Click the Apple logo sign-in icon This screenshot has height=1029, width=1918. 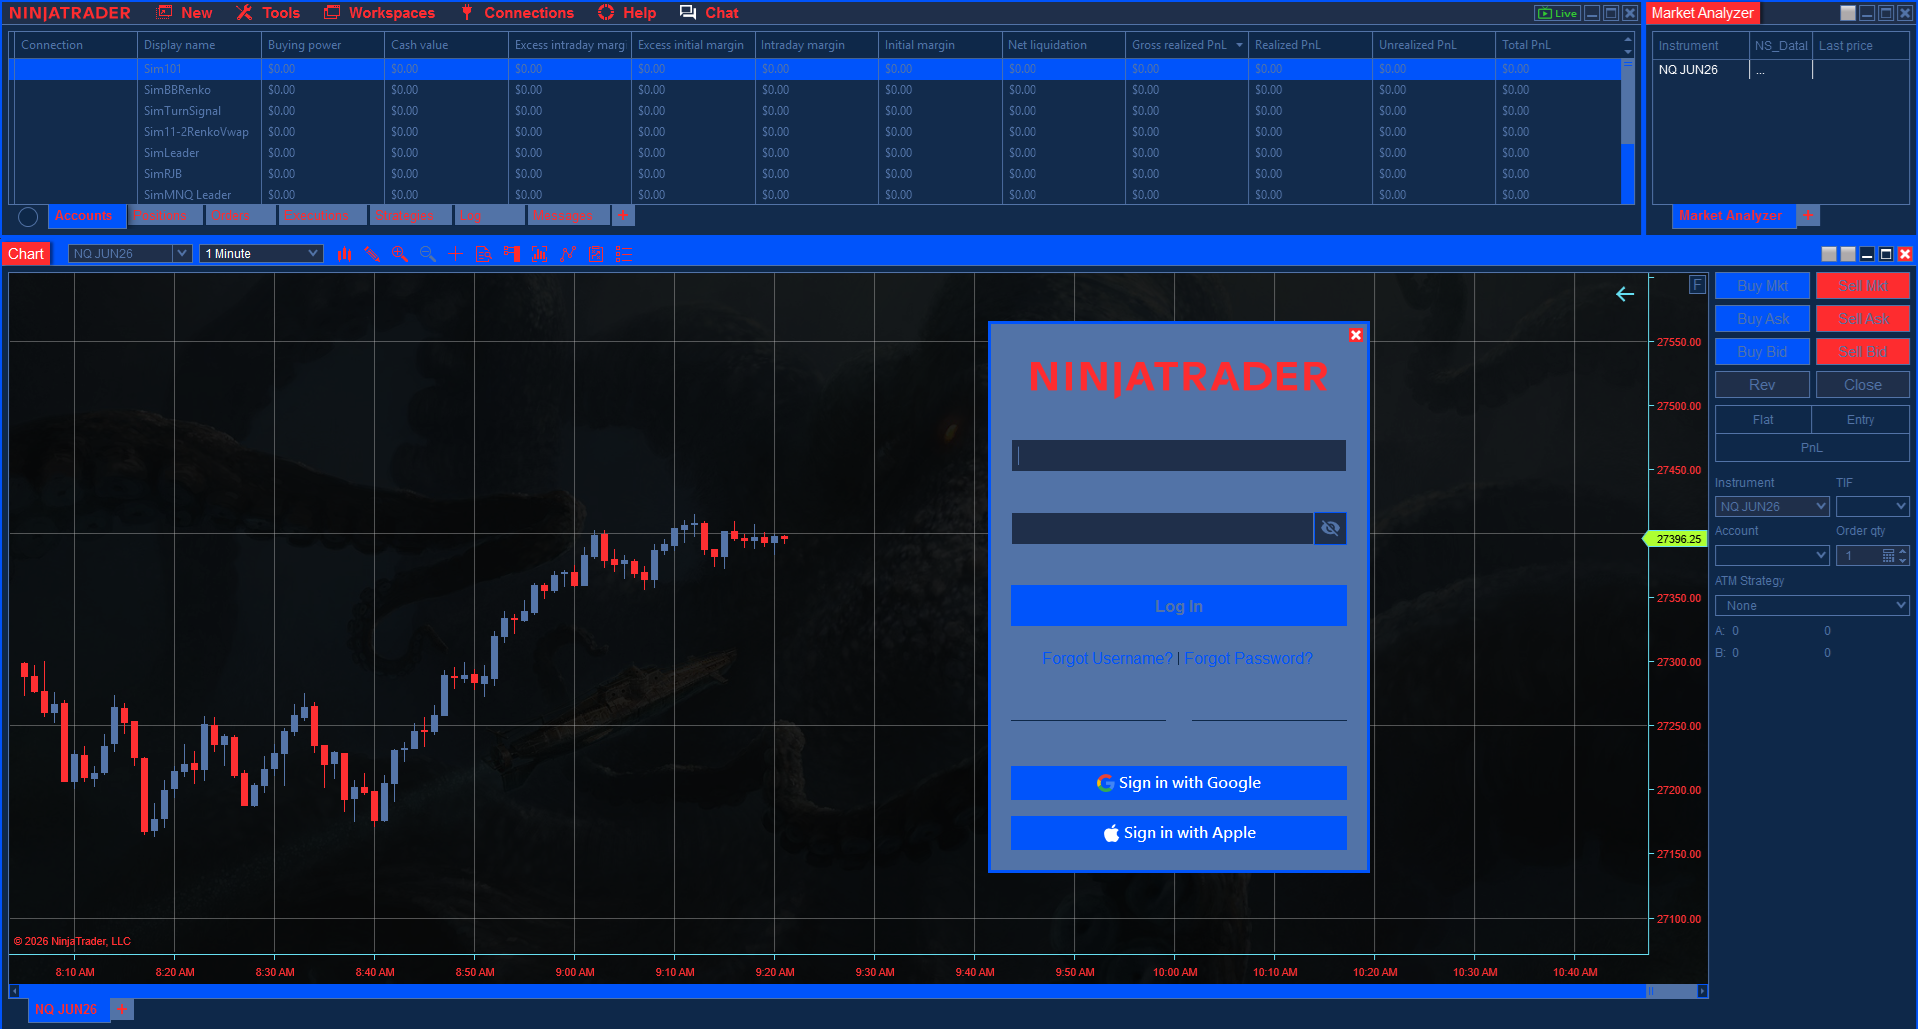coord(1111,833)
